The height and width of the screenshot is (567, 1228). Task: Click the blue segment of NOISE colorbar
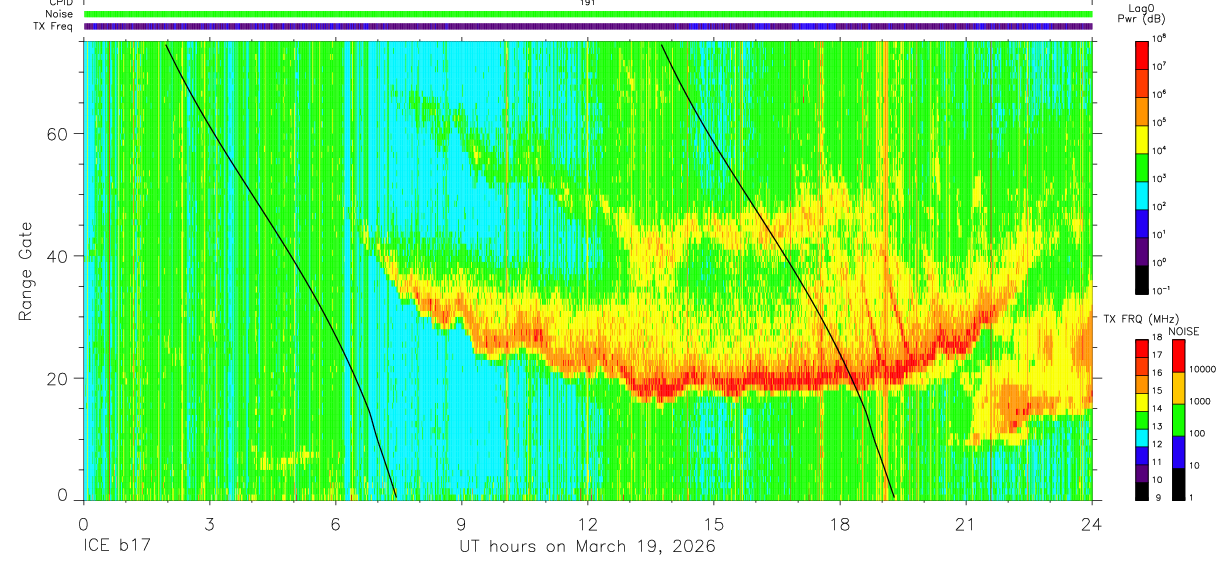(1178, 451)
